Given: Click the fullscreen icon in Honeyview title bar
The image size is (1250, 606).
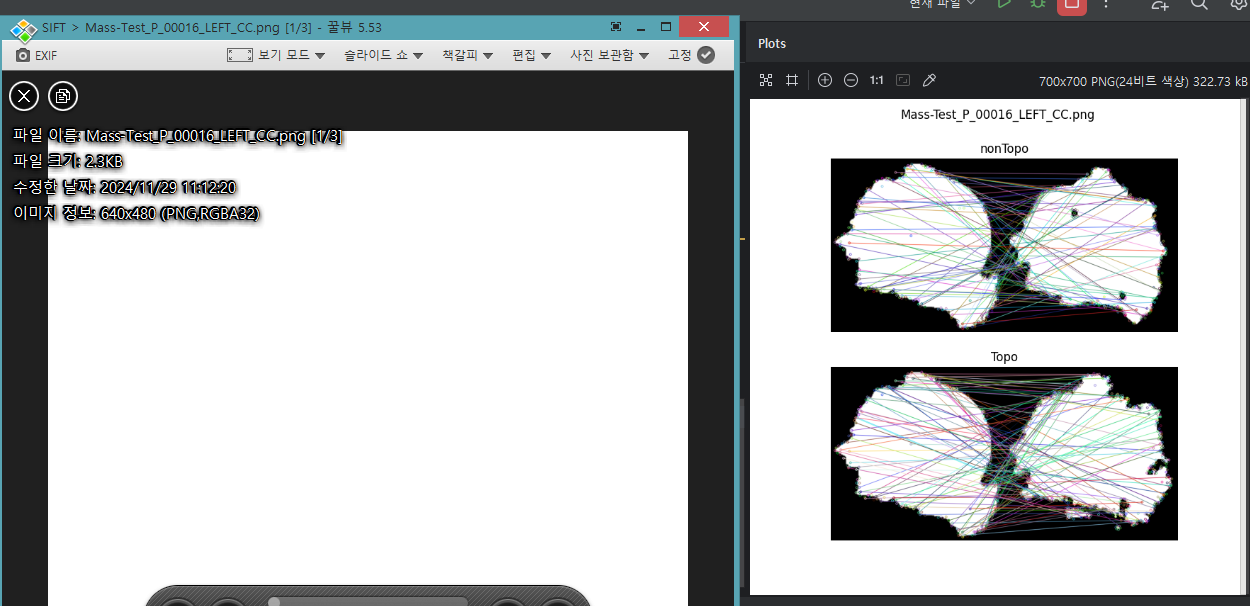Looking at the screenshot, I should [616, 27].
